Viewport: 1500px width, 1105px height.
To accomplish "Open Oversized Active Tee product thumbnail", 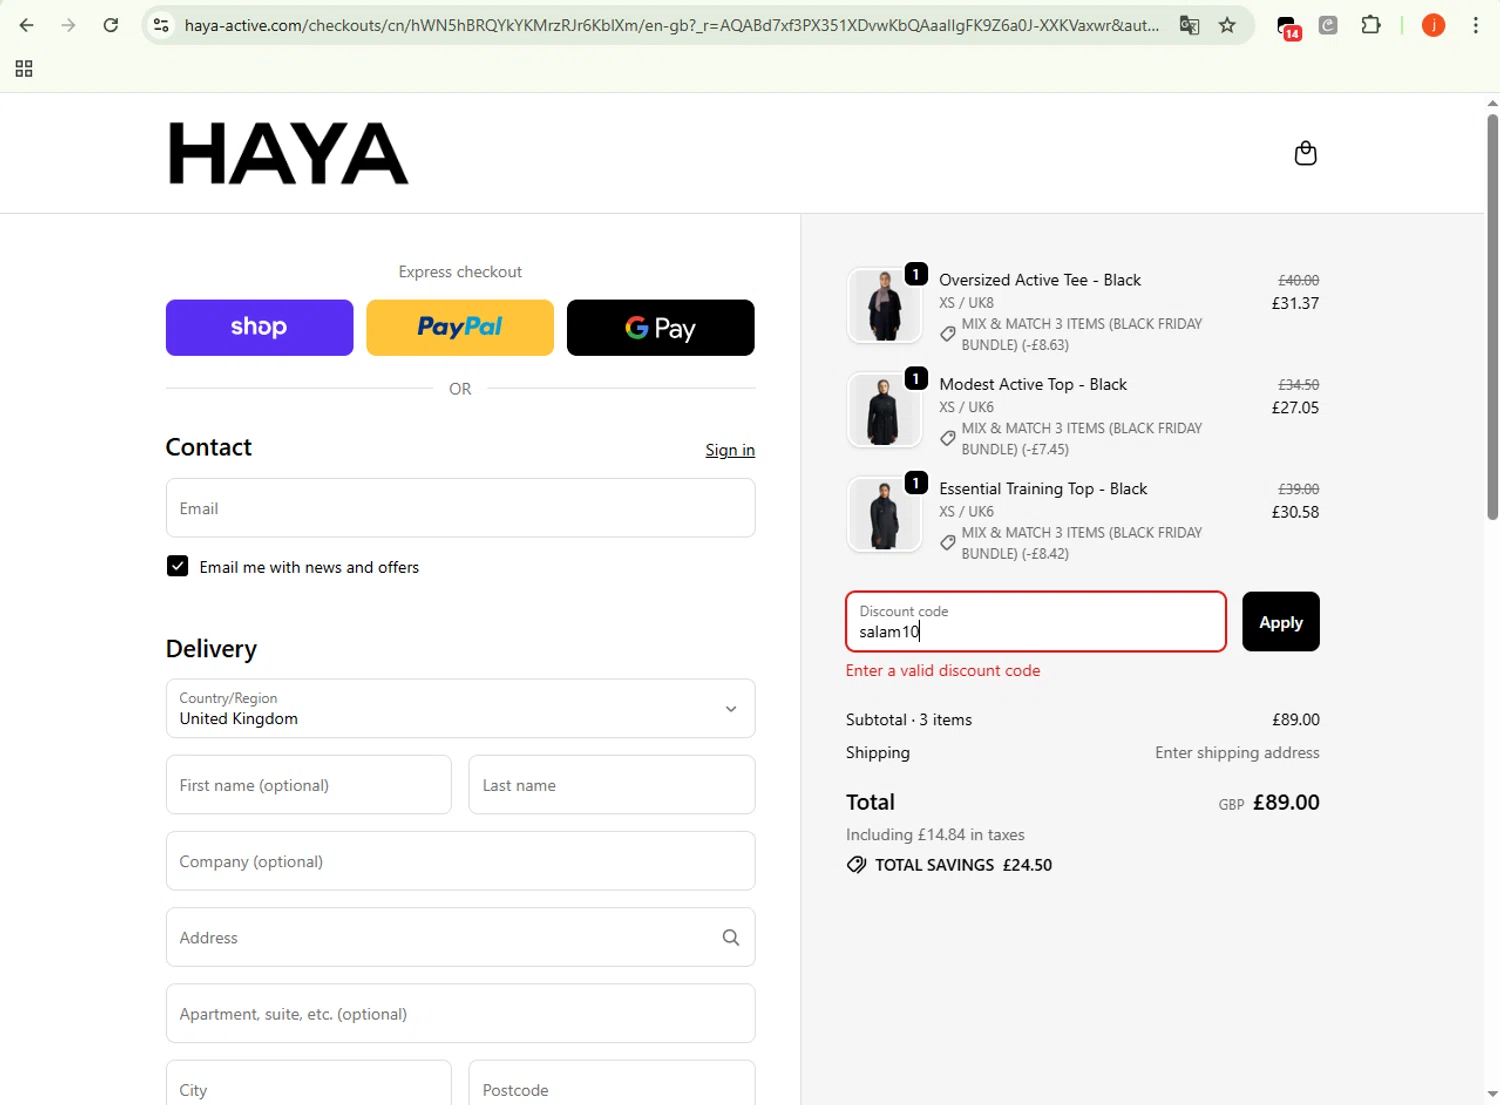I will tap(884, 305).
